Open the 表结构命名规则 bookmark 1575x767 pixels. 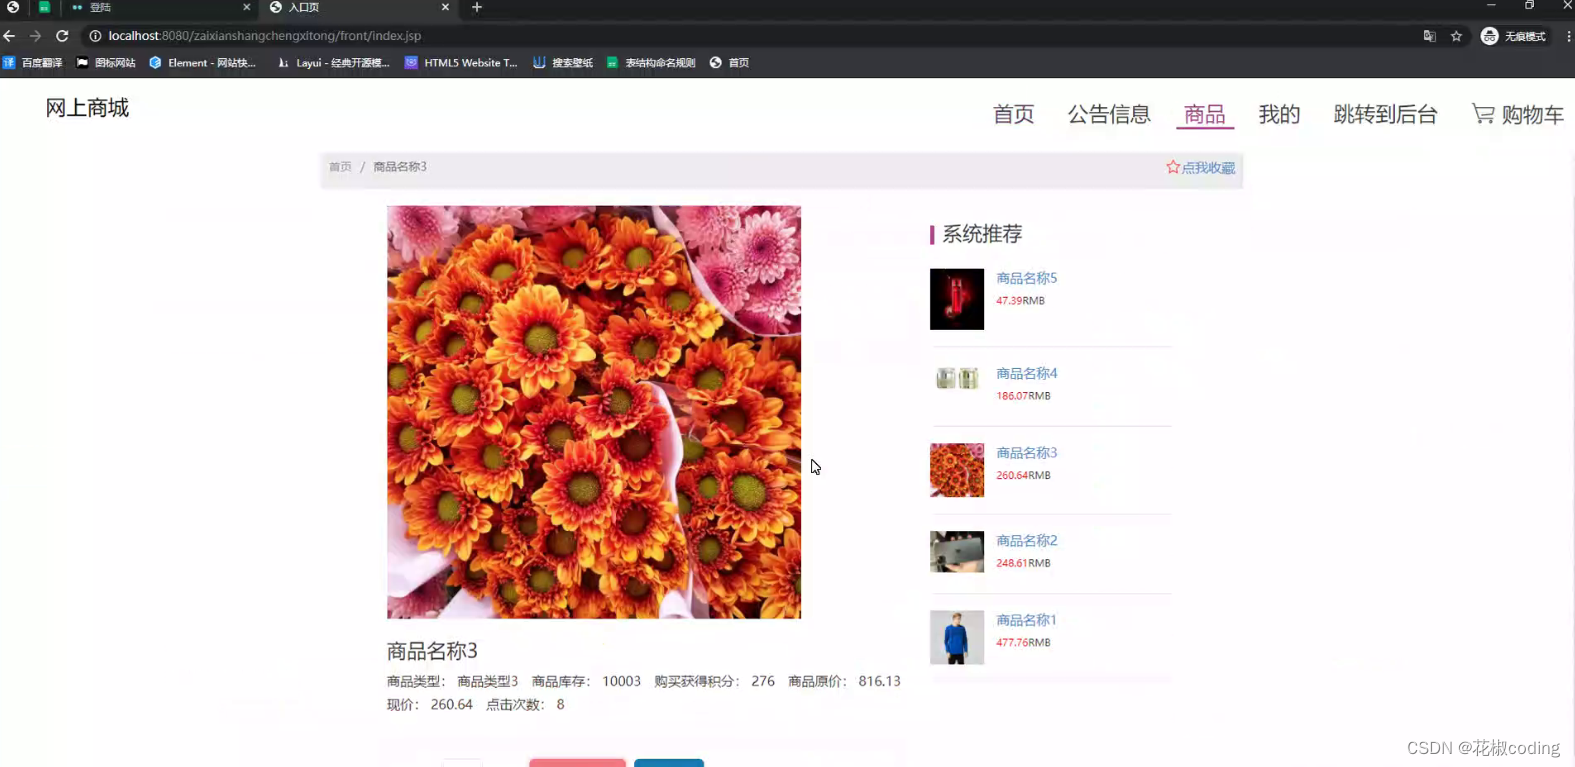pyautogui.click(x=651, y=62)
